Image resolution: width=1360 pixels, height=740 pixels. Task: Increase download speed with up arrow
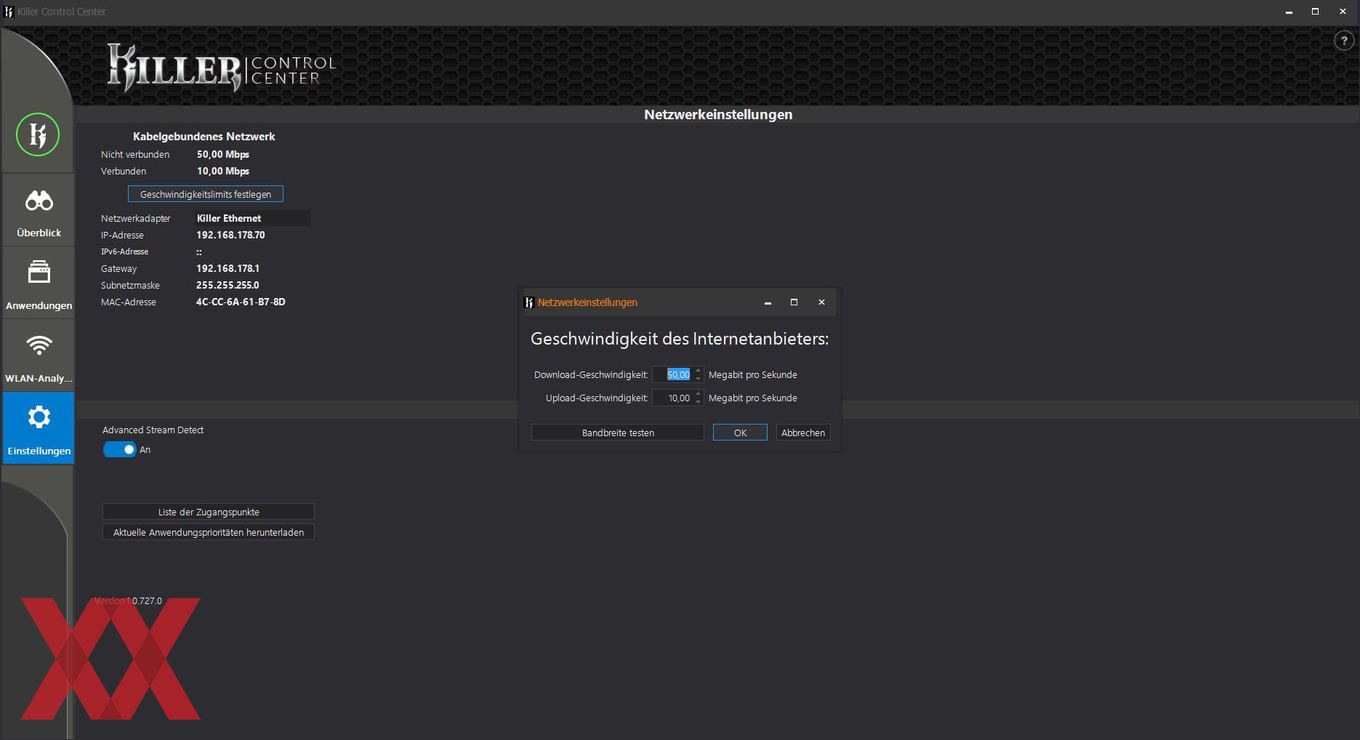tap(698, 371)
